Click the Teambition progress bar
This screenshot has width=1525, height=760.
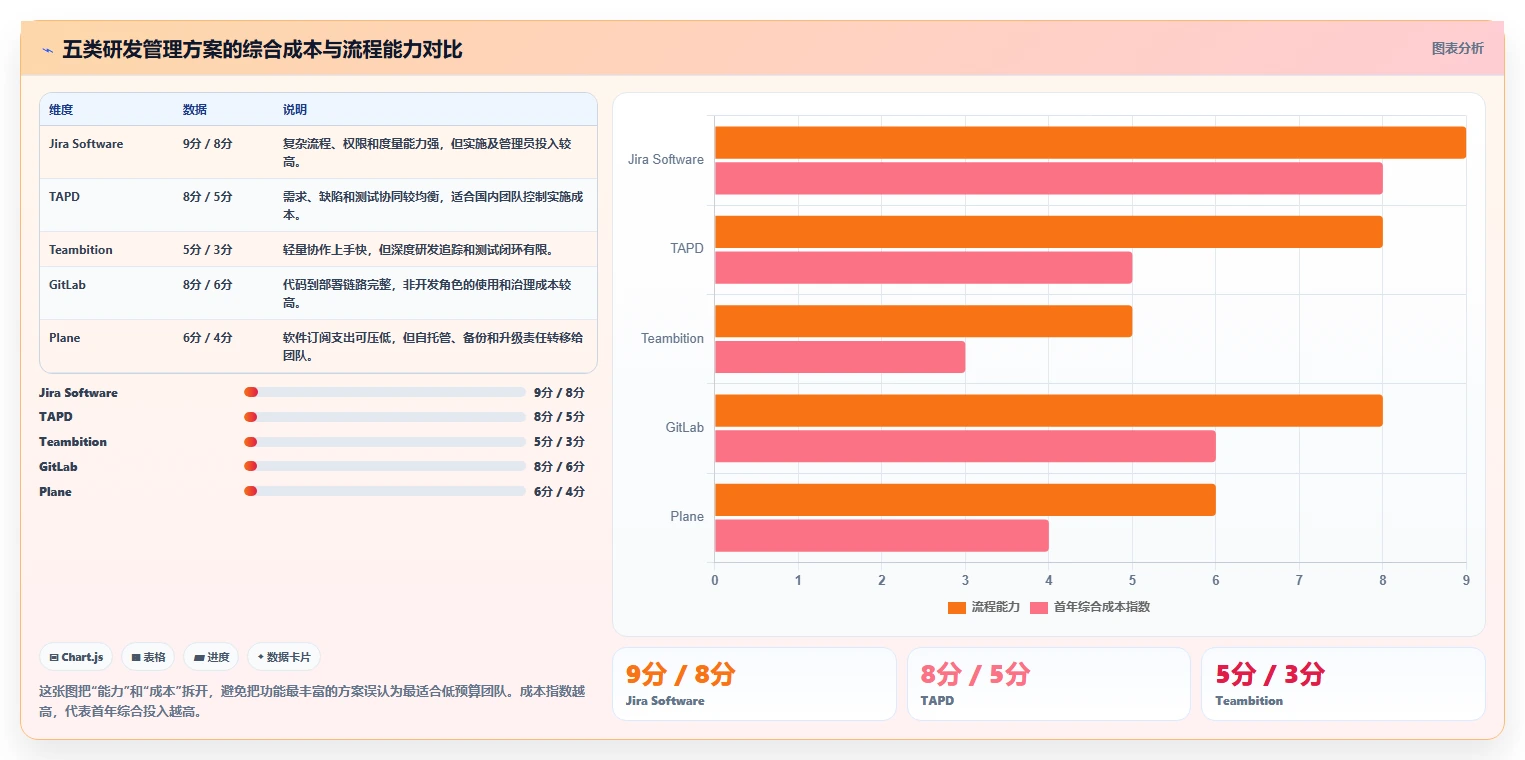tap(384, 441)
